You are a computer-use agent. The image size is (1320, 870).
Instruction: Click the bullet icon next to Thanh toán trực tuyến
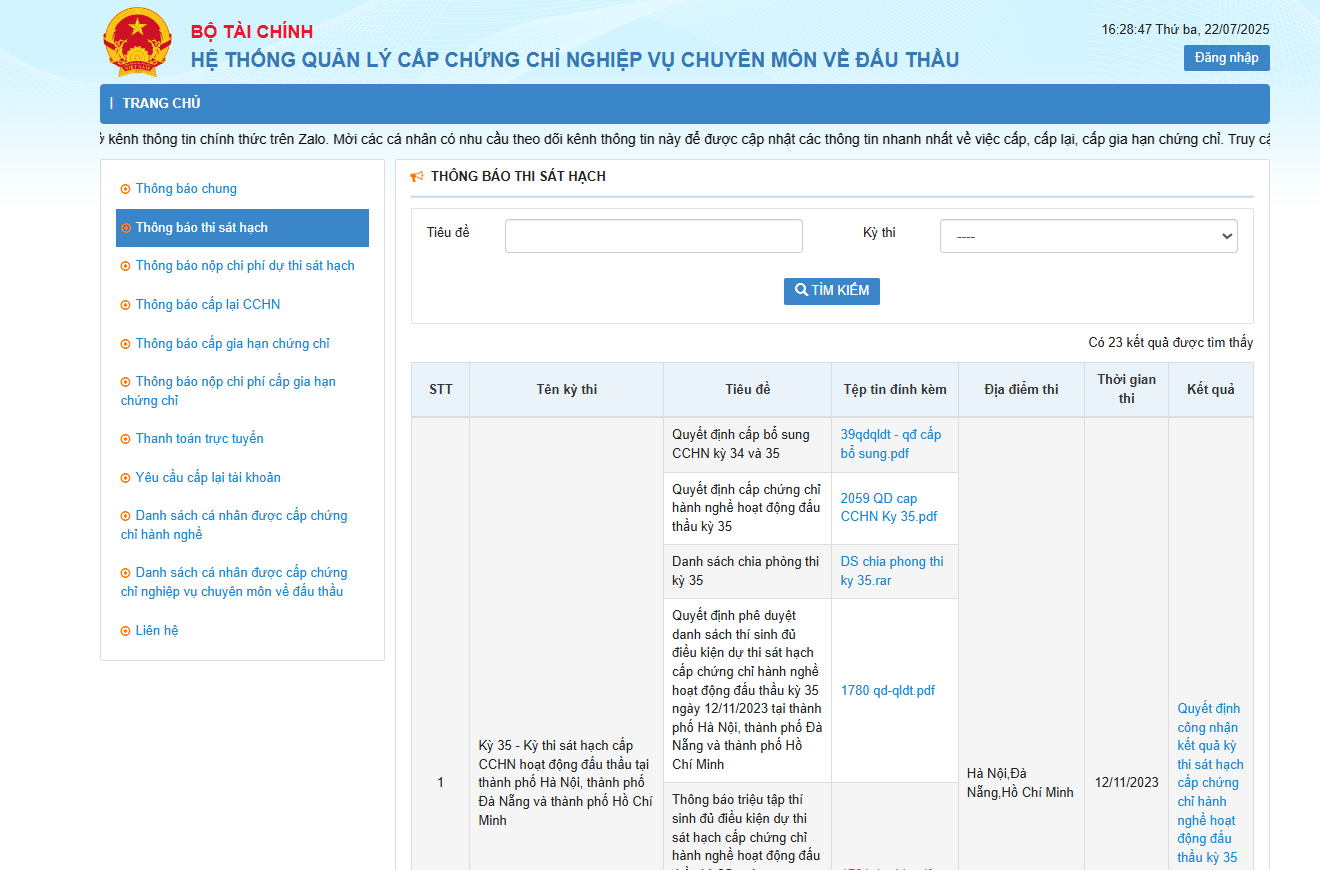point(125,439)
